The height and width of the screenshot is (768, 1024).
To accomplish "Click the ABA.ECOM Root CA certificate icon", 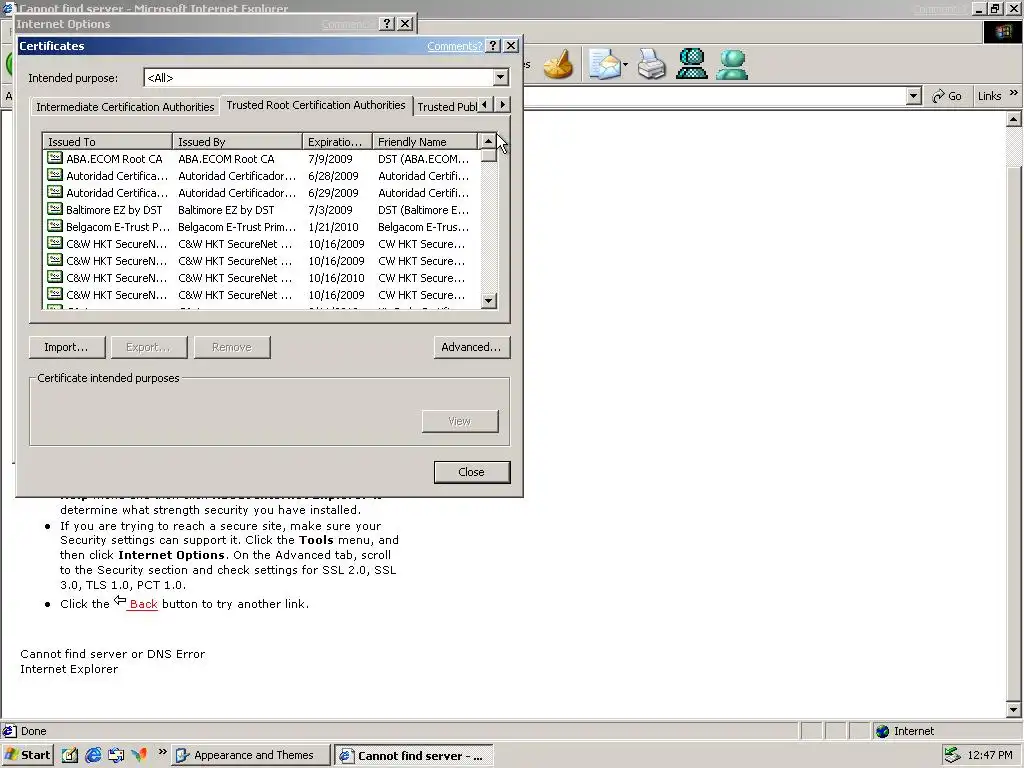I will point(55,158).
